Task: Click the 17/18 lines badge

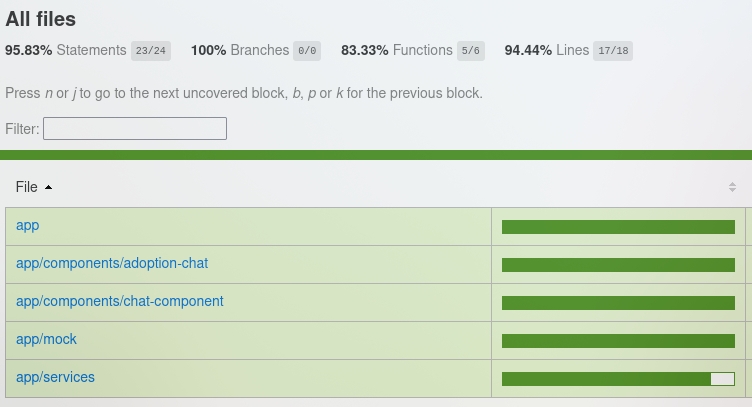Action: coord(613,51)
